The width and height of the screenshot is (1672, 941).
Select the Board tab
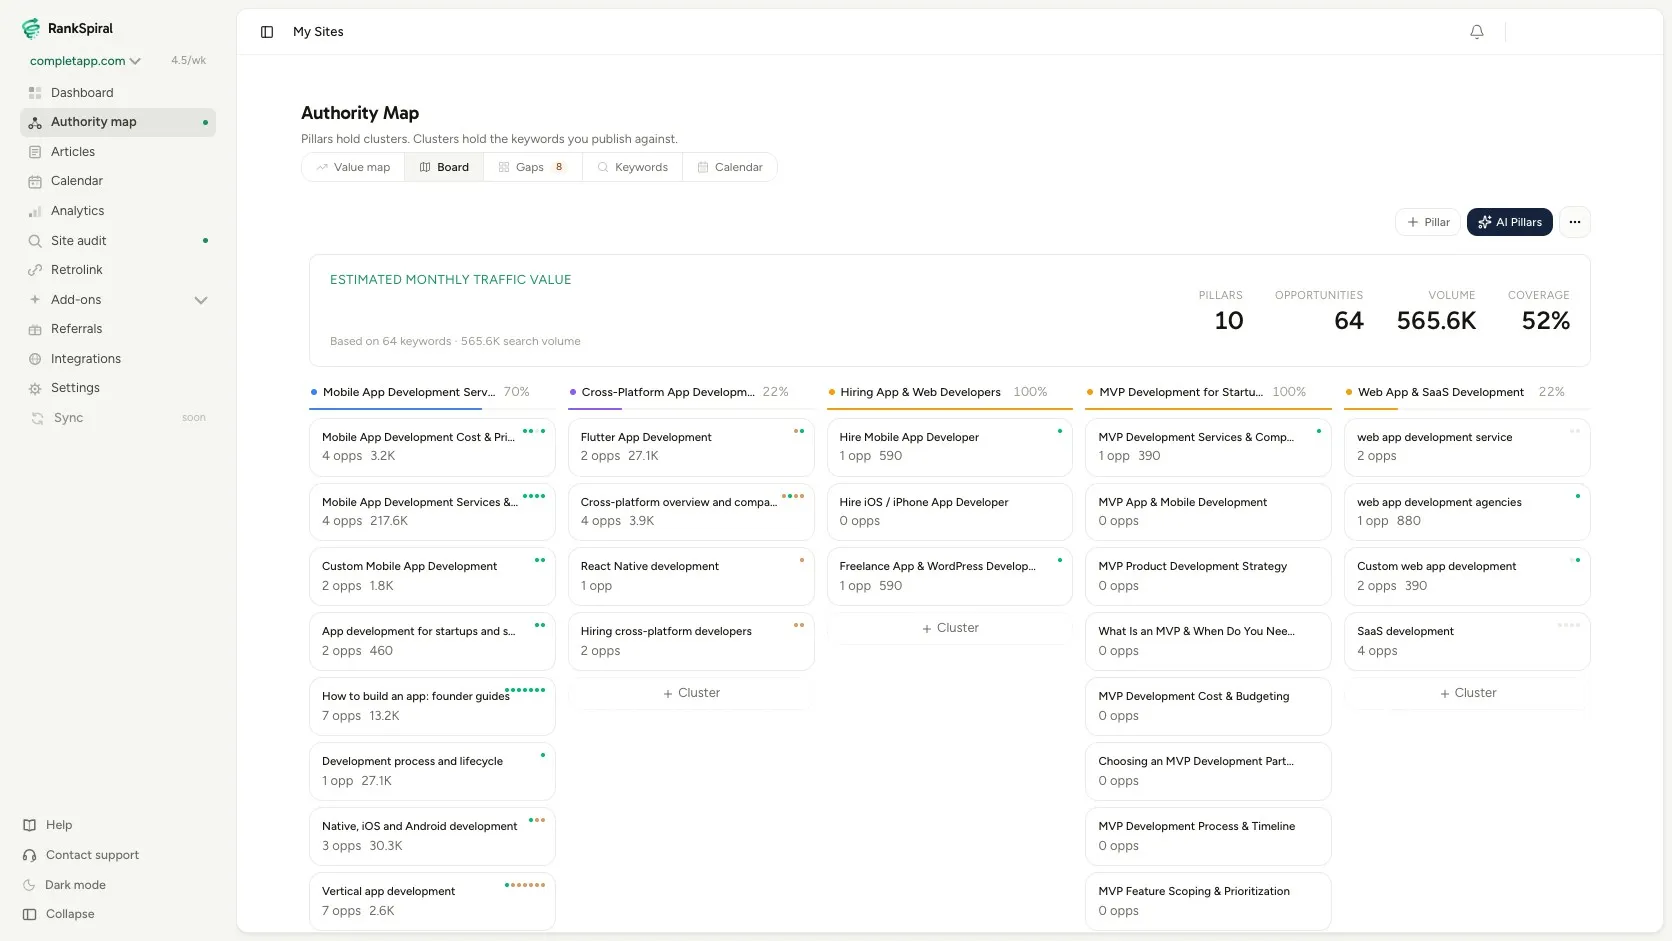444,167
